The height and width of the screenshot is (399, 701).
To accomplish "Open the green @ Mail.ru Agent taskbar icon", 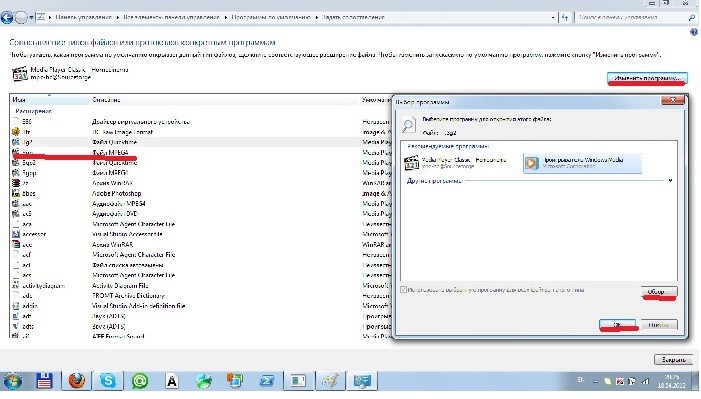I will [x=140, y=382].
